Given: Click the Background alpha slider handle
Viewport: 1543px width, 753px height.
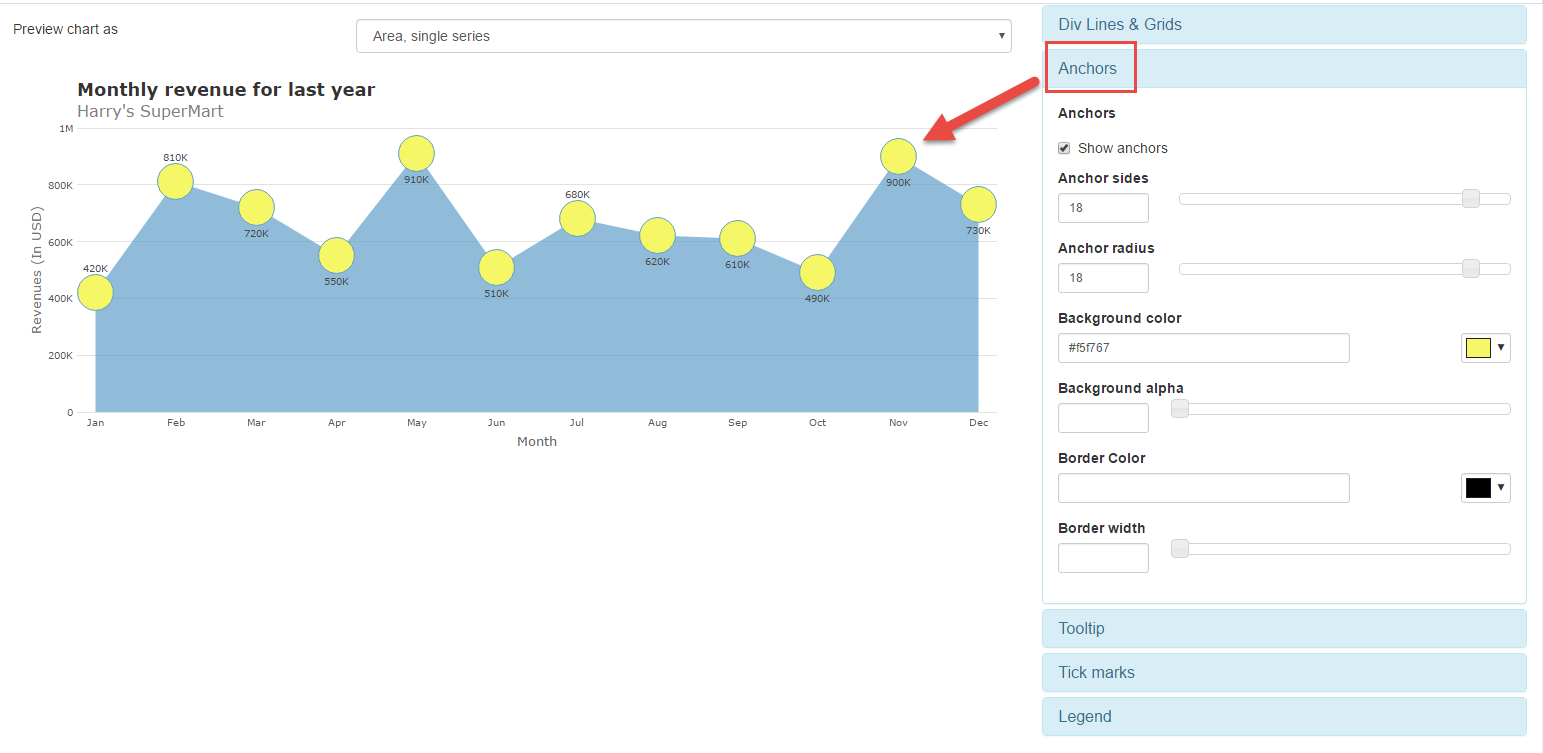Looking at the screenshot, I should pos(1180,408).
